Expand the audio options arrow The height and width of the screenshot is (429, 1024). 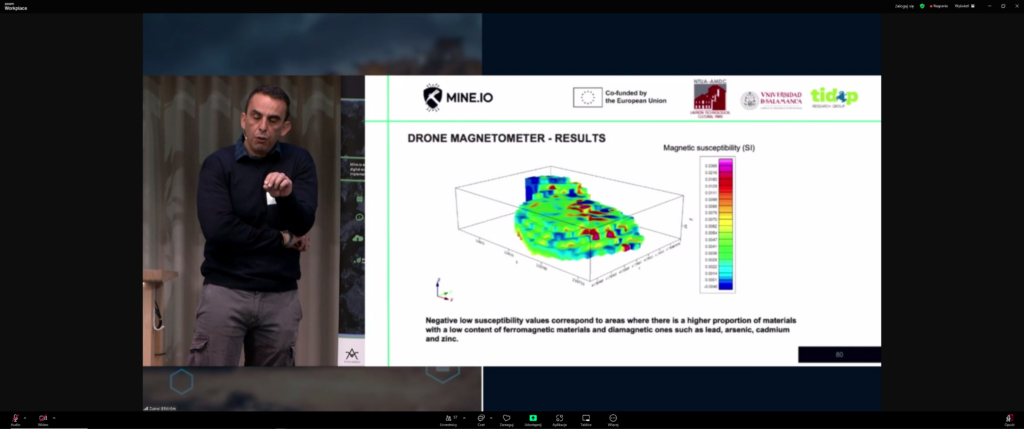coord(25,416)
